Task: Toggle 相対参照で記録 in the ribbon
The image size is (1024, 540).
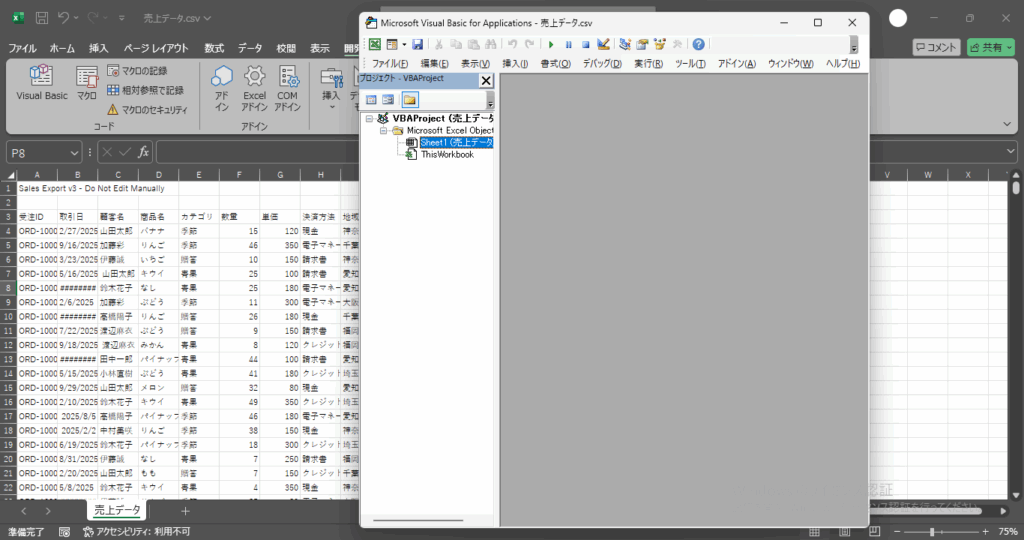Action: coord(144,90)
